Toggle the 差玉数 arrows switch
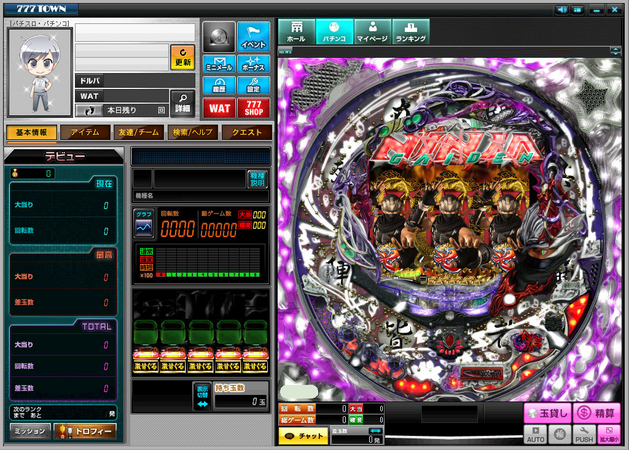The width and height of the screenshot is (629, 450). point(375,431)
